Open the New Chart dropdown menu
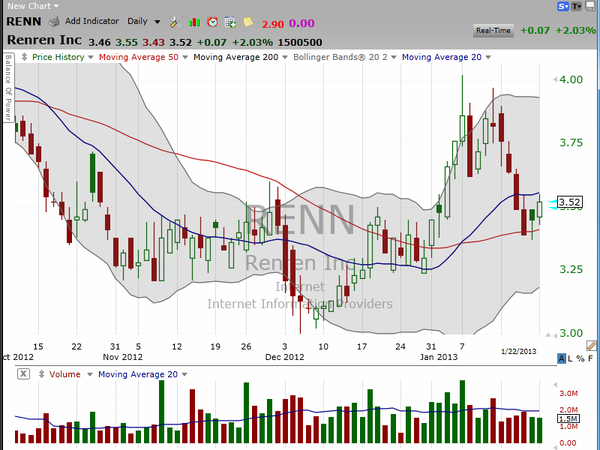600x450 pixels. 33,6
